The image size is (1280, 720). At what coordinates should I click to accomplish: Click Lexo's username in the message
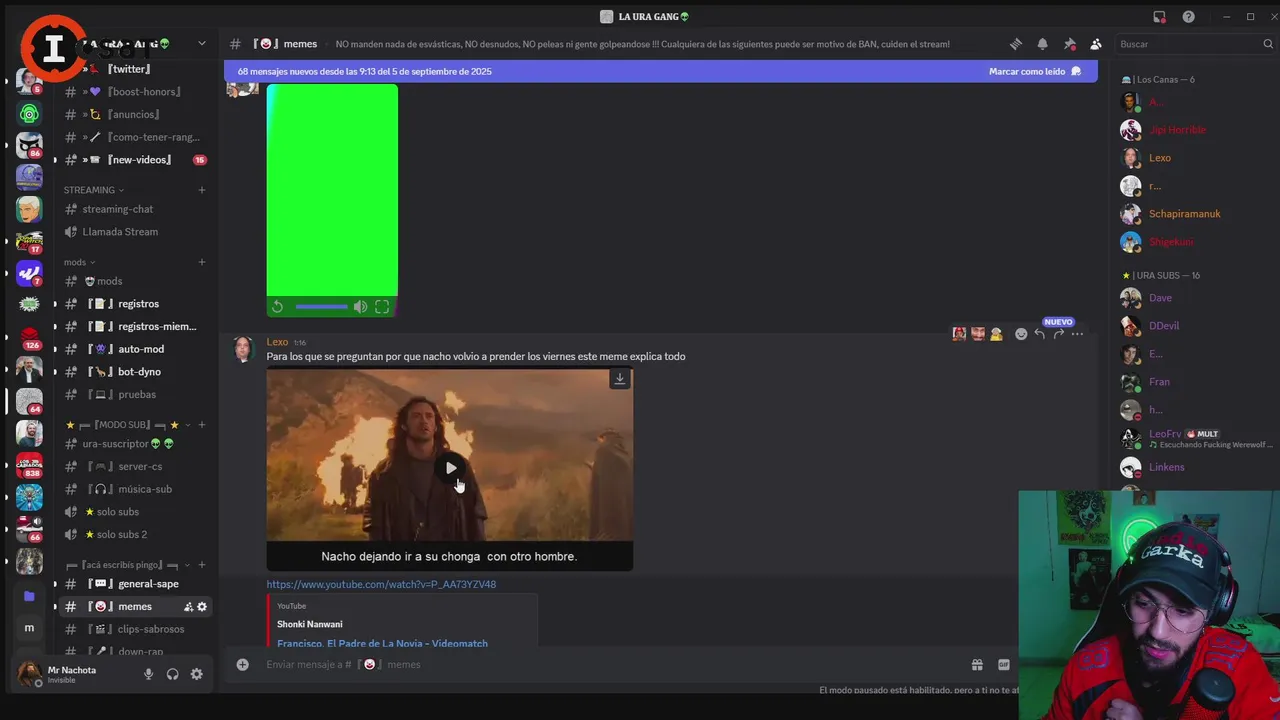click(x=277, y=342)
